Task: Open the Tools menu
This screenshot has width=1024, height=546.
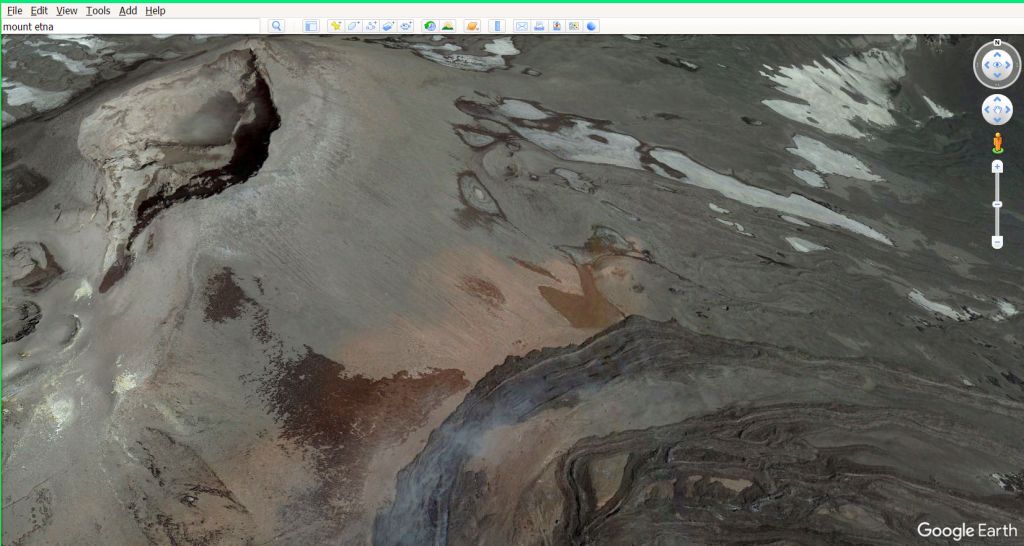Action: (x=98, y=10)
